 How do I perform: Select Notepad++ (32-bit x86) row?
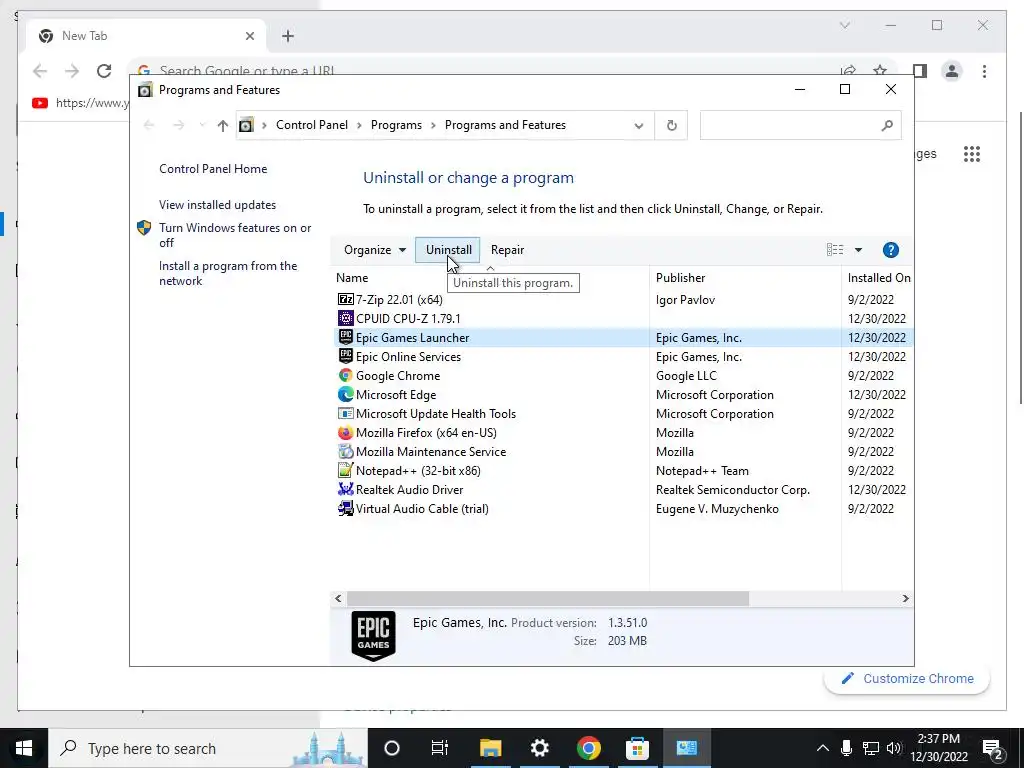pyautogui.click(x=622, y=470)
